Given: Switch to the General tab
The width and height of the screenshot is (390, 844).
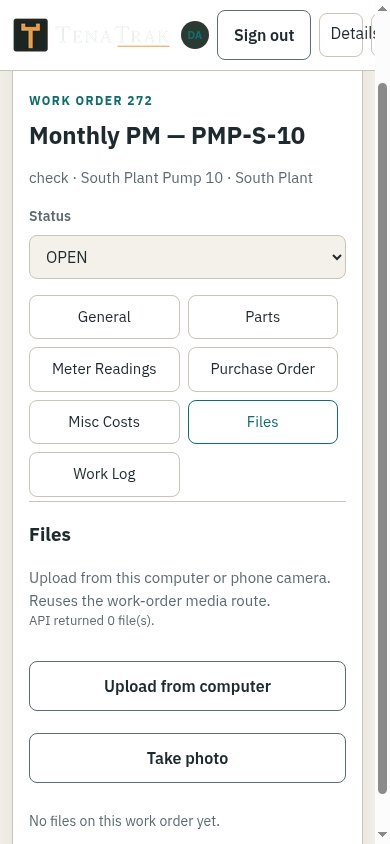Looking at the screenshot, I should tap(104, 316).
